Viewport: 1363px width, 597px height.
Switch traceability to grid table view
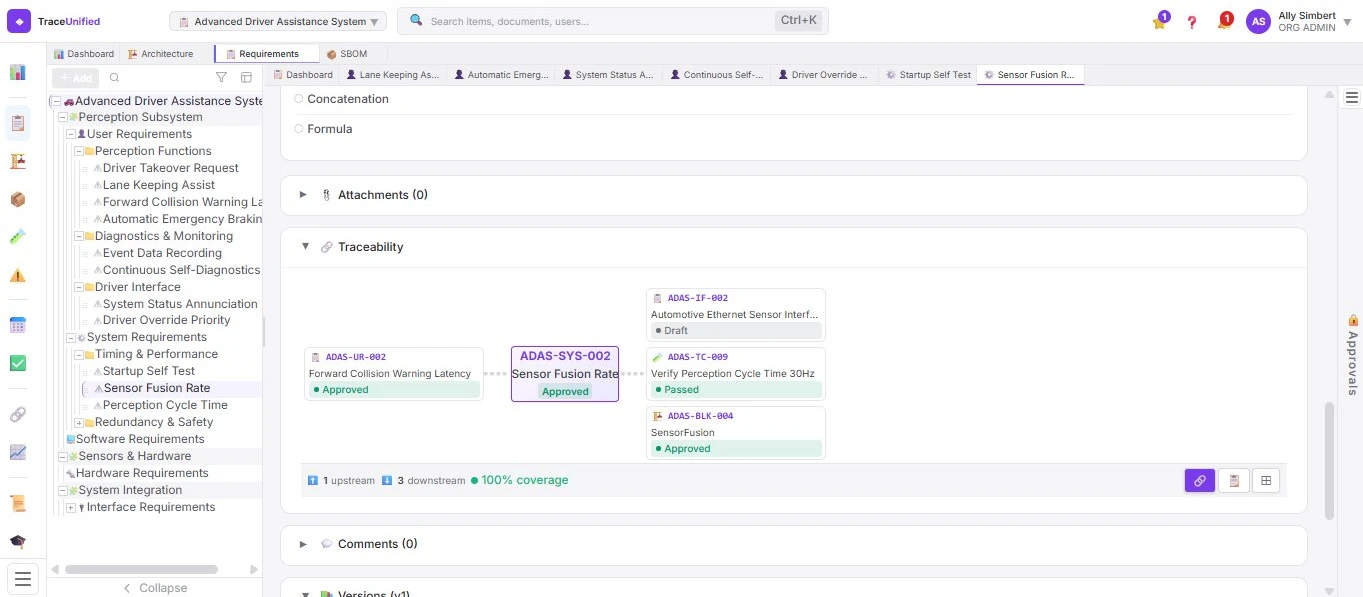click(1266, 481)
